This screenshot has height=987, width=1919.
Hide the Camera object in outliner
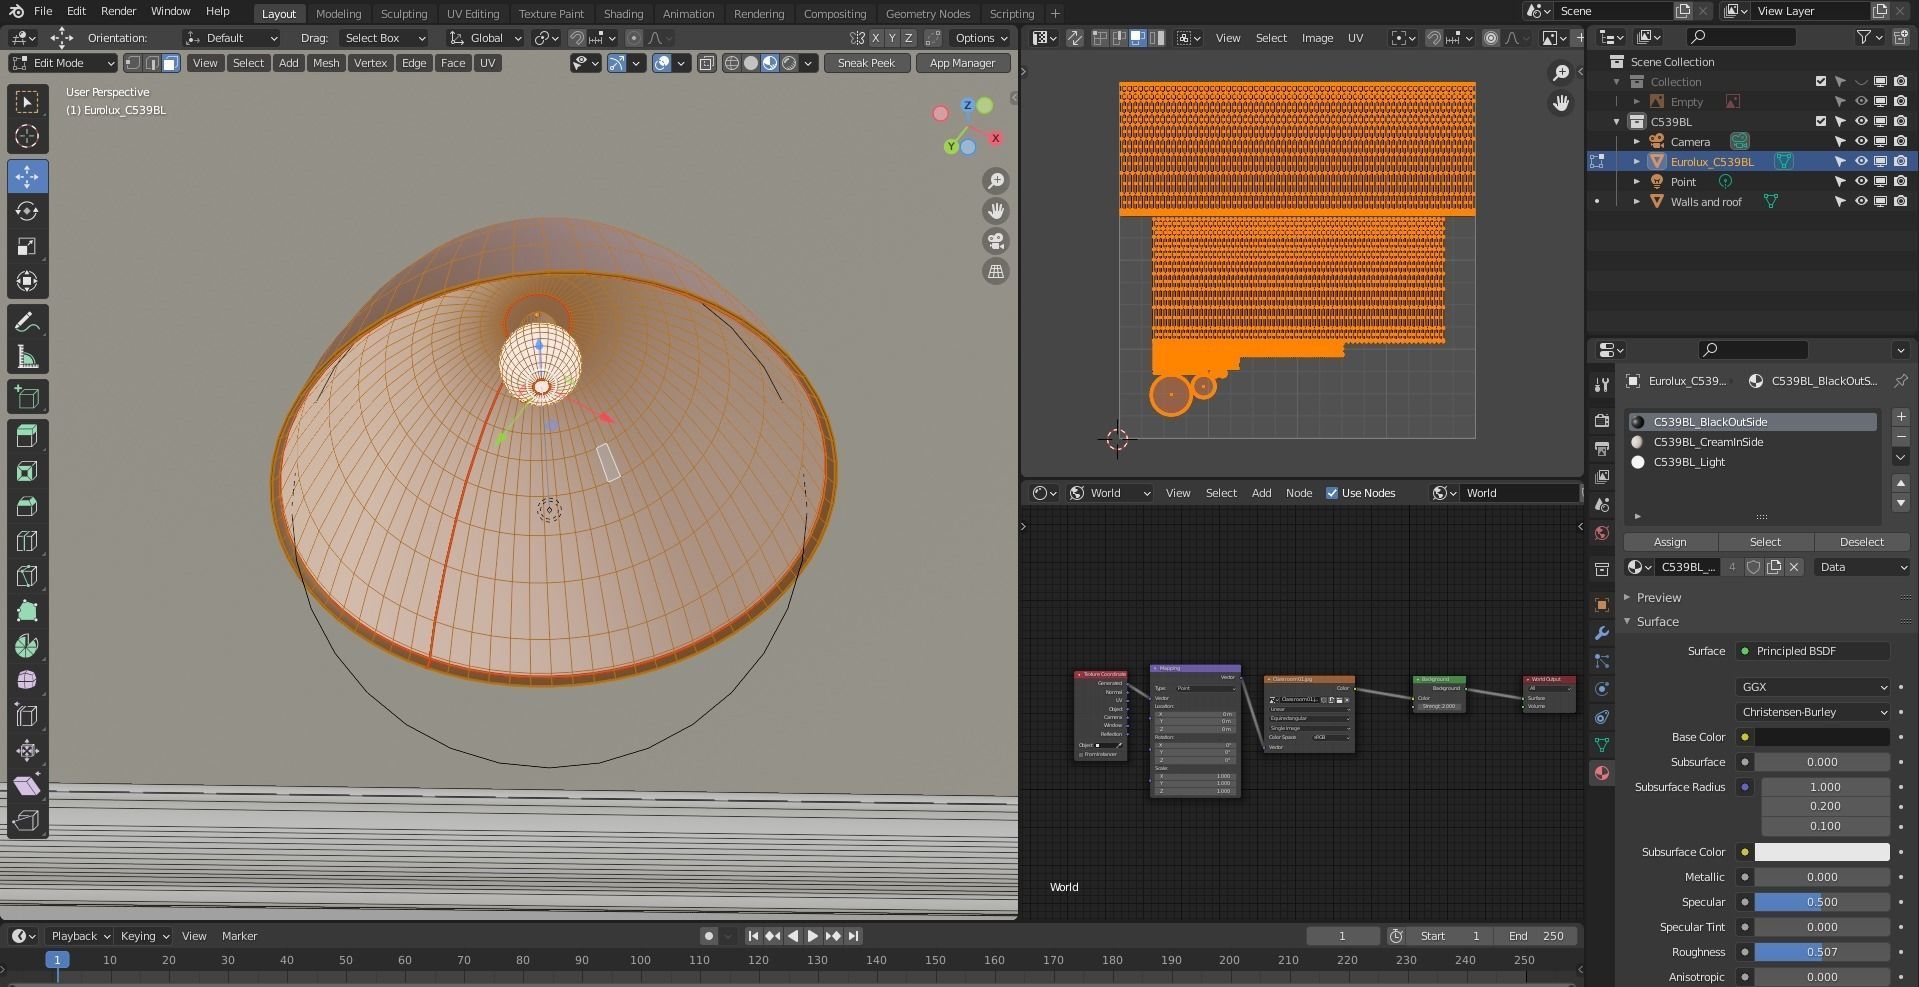[1860, 142]
